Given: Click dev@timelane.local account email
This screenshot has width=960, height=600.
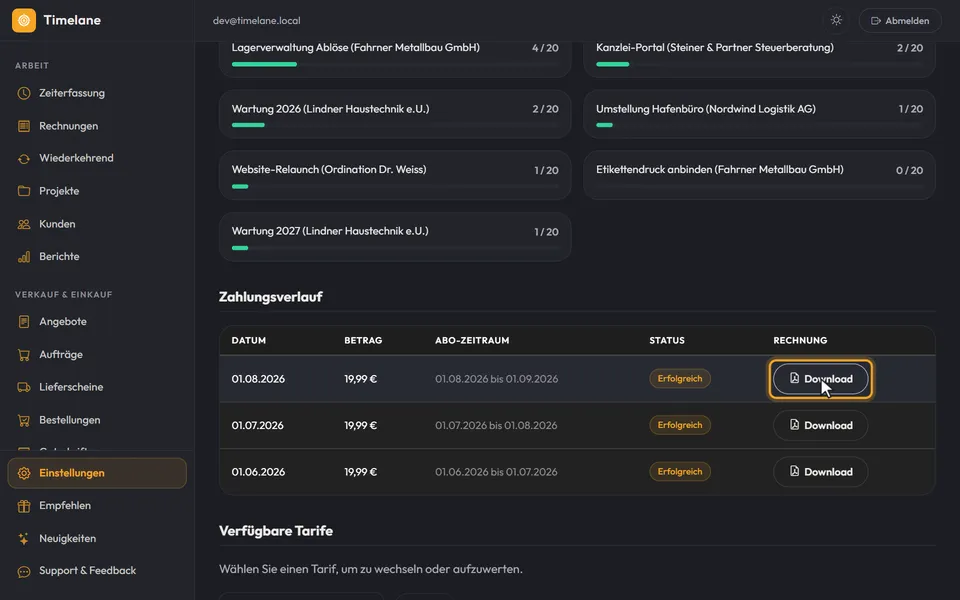Looking at the screenshot, I should click(257, 21).
